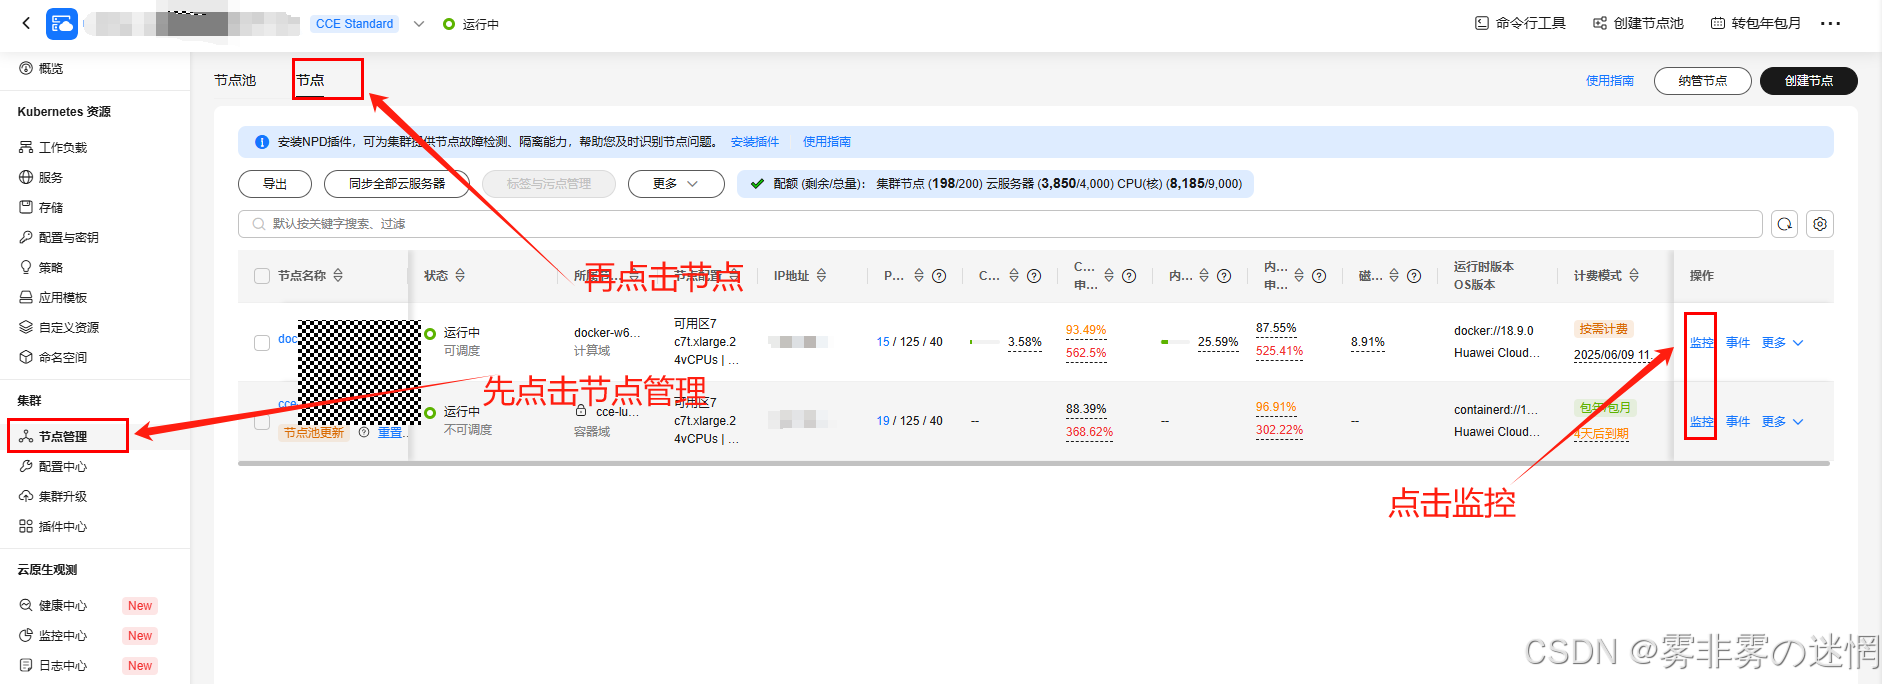Switch to the 节点池 tab
The height and width of the screenshot is (684, 1885).
click(235, 80)
